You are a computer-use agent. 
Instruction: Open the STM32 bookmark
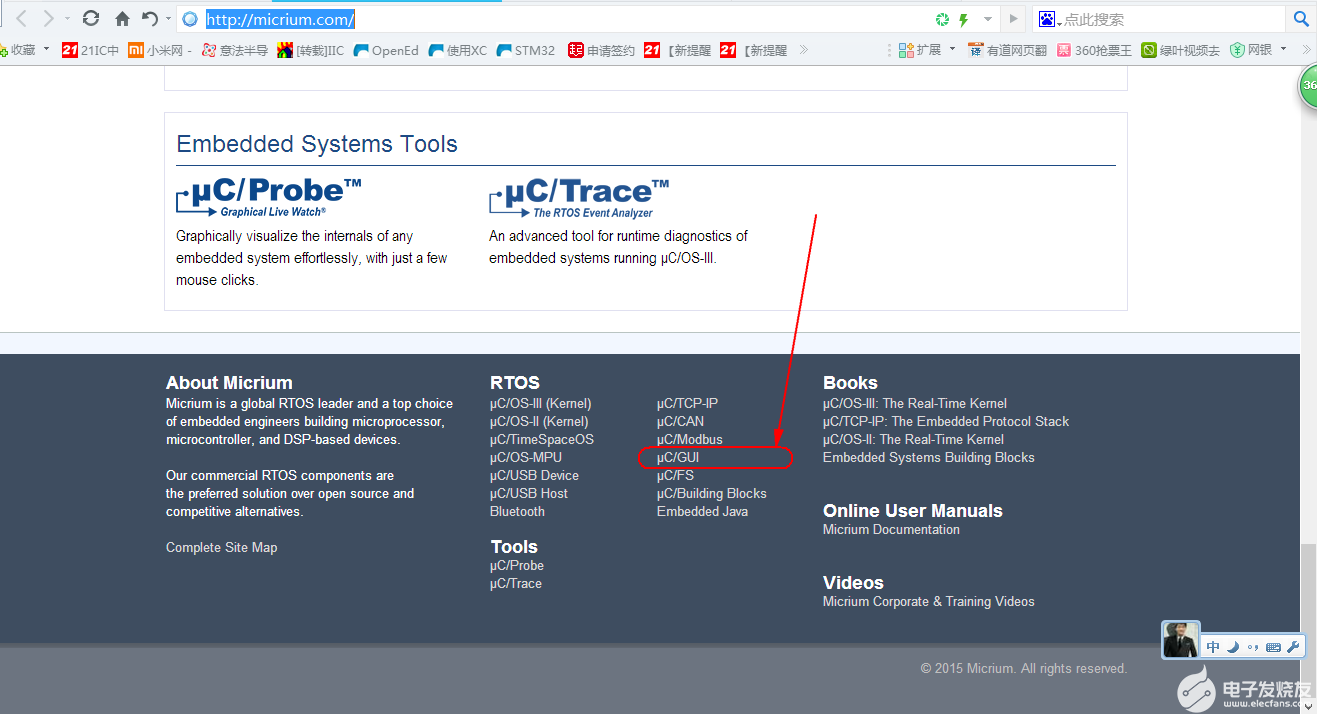pyautogui.click(x=525, y=50)
